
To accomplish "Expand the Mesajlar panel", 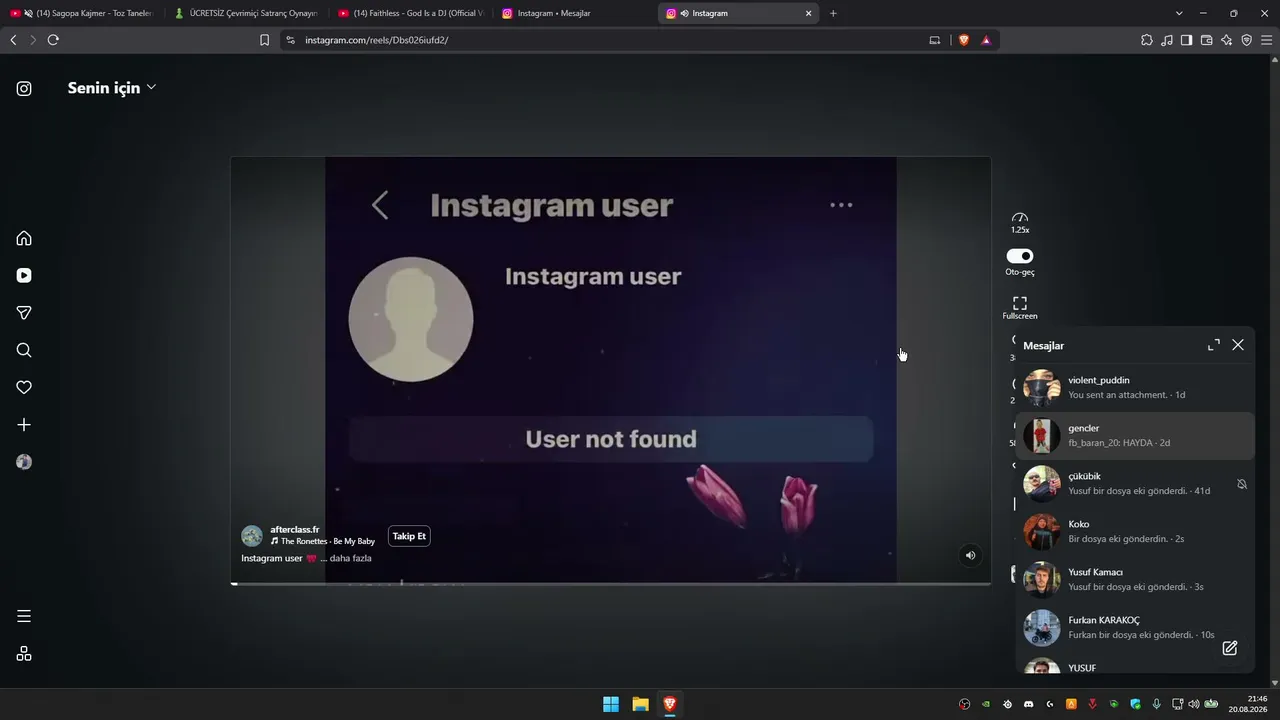I will point(1213,345).
